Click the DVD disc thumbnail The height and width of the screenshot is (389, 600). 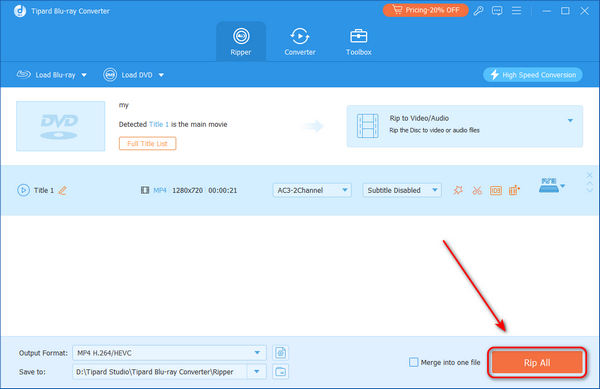[60, 126]
